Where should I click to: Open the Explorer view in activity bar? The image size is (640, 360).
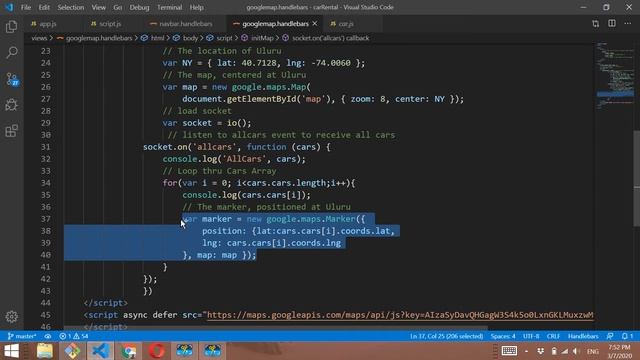pos(11,27)
